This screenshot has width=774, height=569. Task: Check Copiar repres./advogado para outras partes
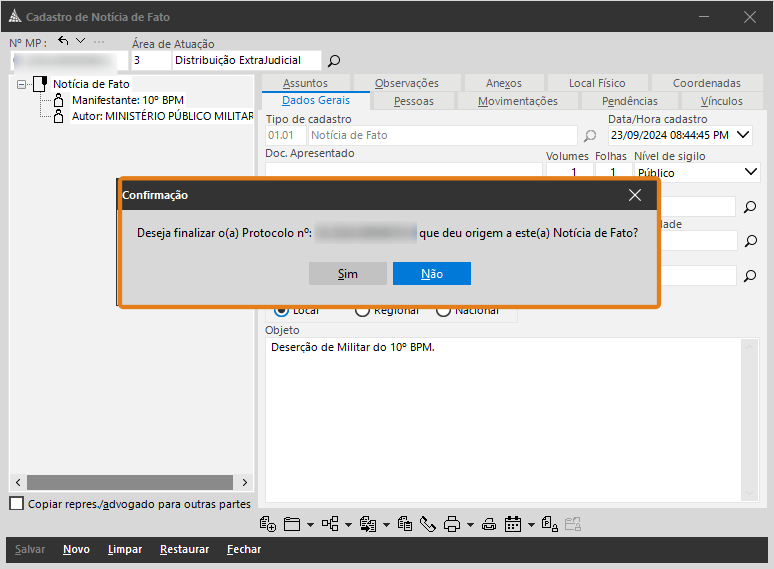coord(17,503)
